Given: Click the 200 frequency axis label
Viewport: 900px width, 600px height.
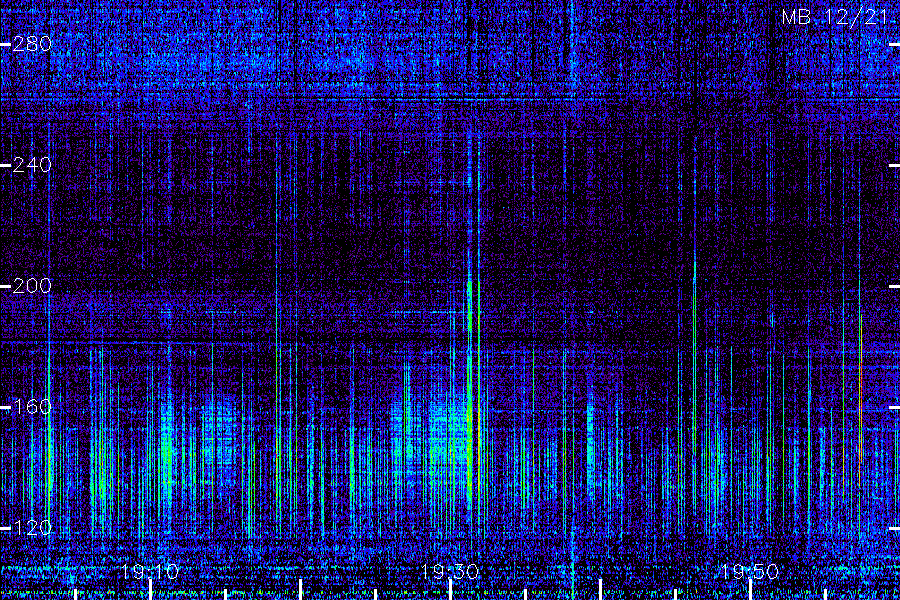Looking at the screenshot, I should tap(32, 285).
